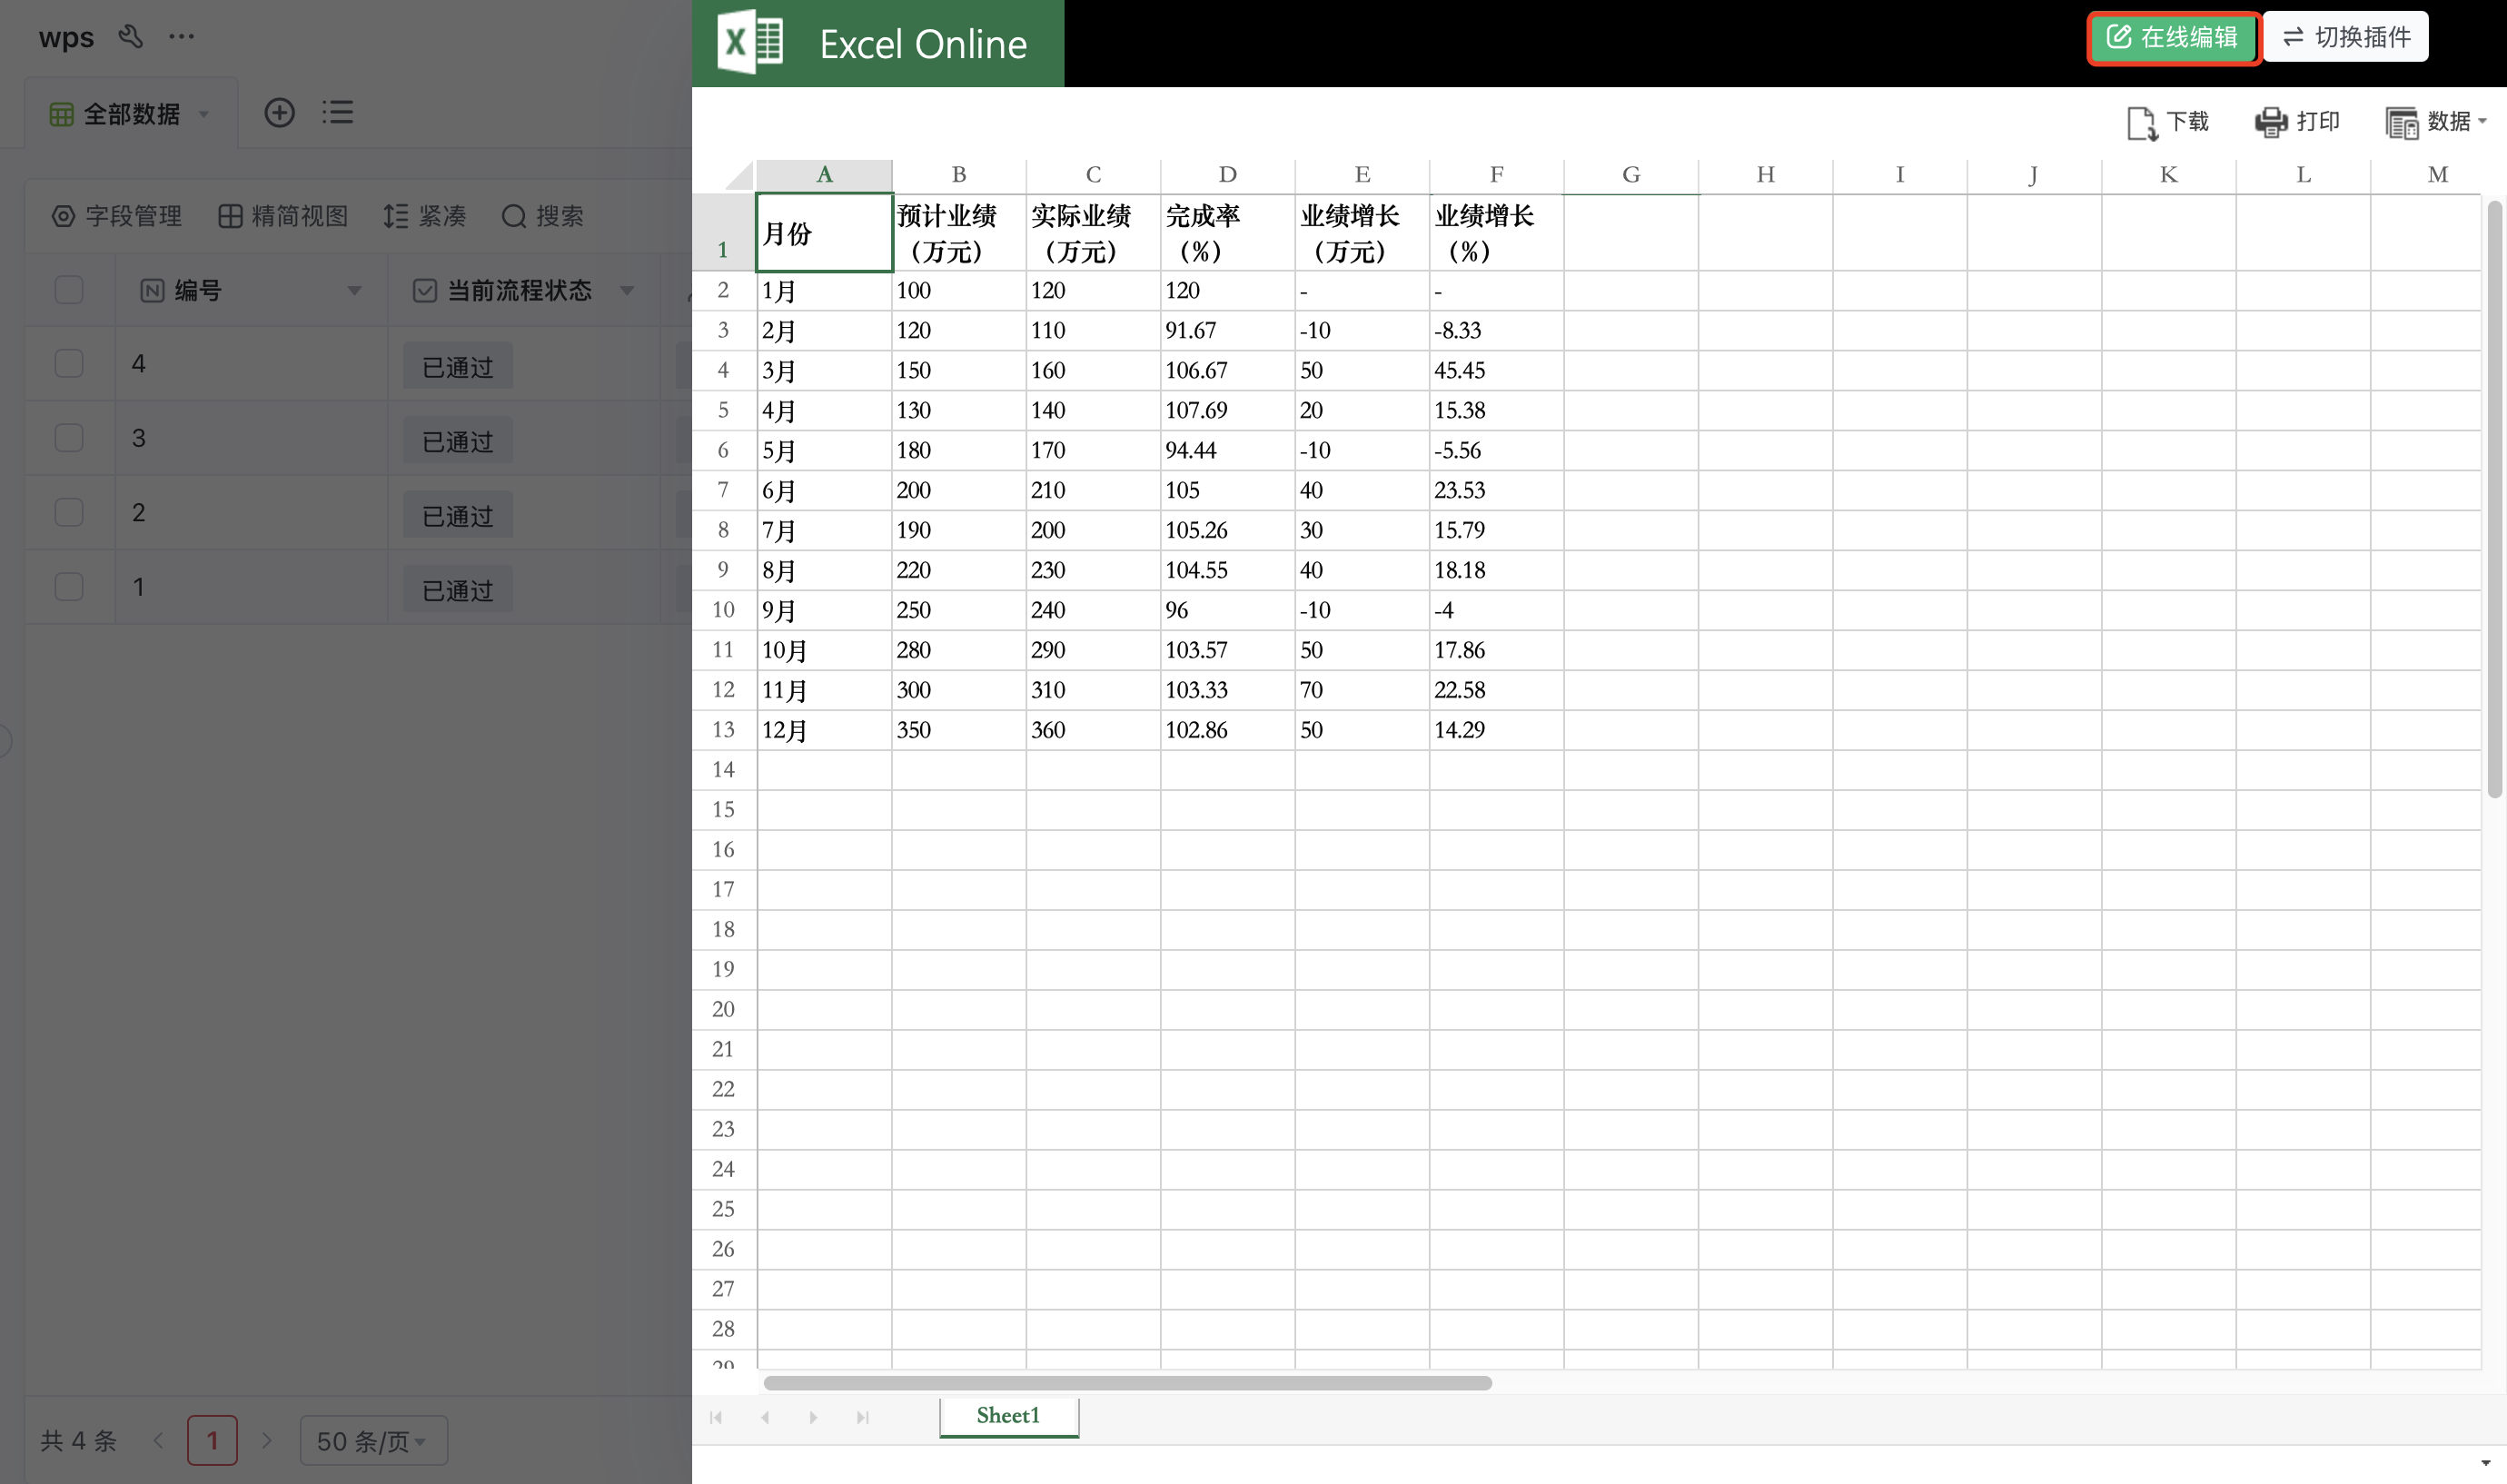The image size is (2507, 1484).
Task: Click the Excel Online logo icon
Action: click(x=750, y=43)
